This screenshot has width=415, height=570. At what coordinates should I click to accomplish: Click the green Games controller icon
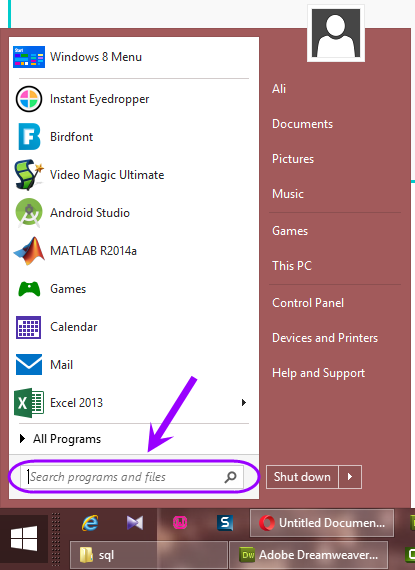click(x=29, y=289)
